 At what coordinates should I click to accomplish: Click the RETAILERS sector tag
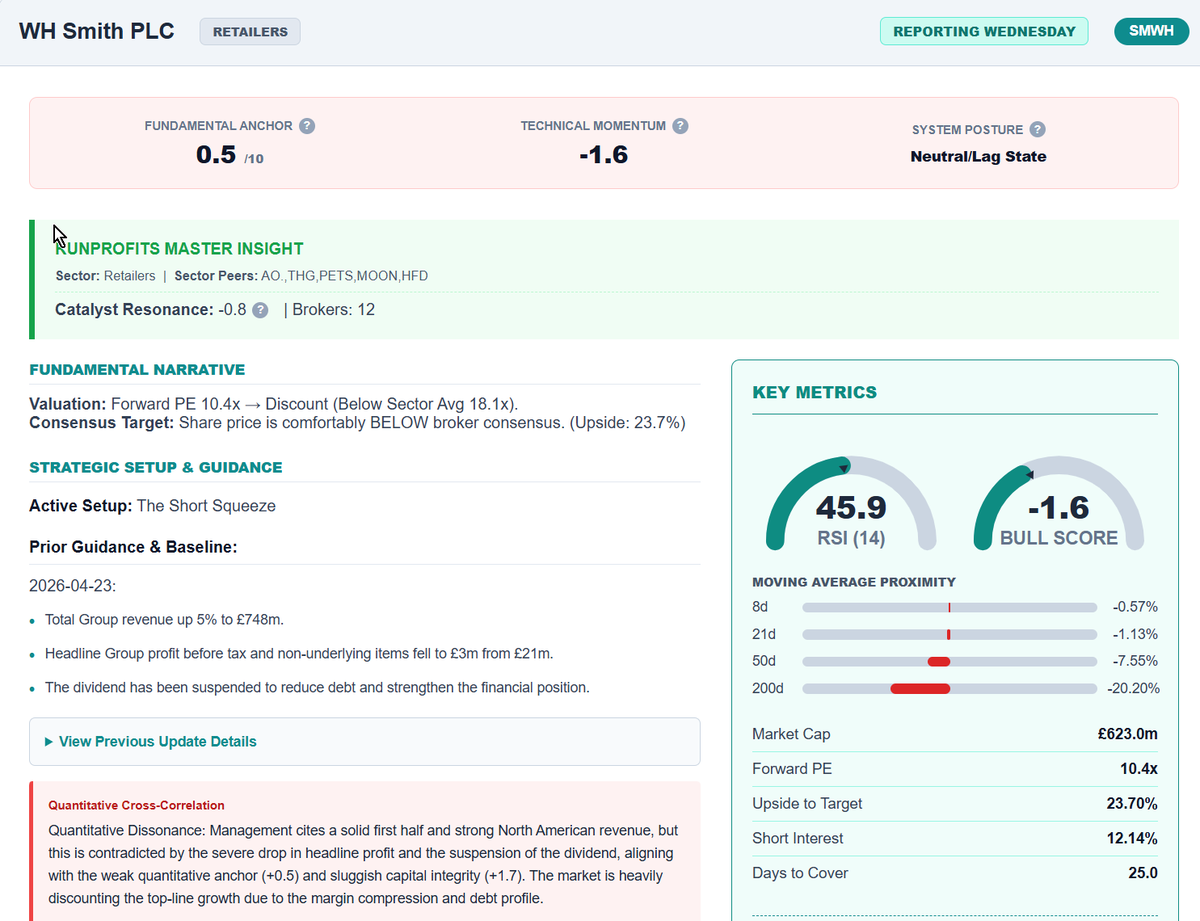point(250,32)
